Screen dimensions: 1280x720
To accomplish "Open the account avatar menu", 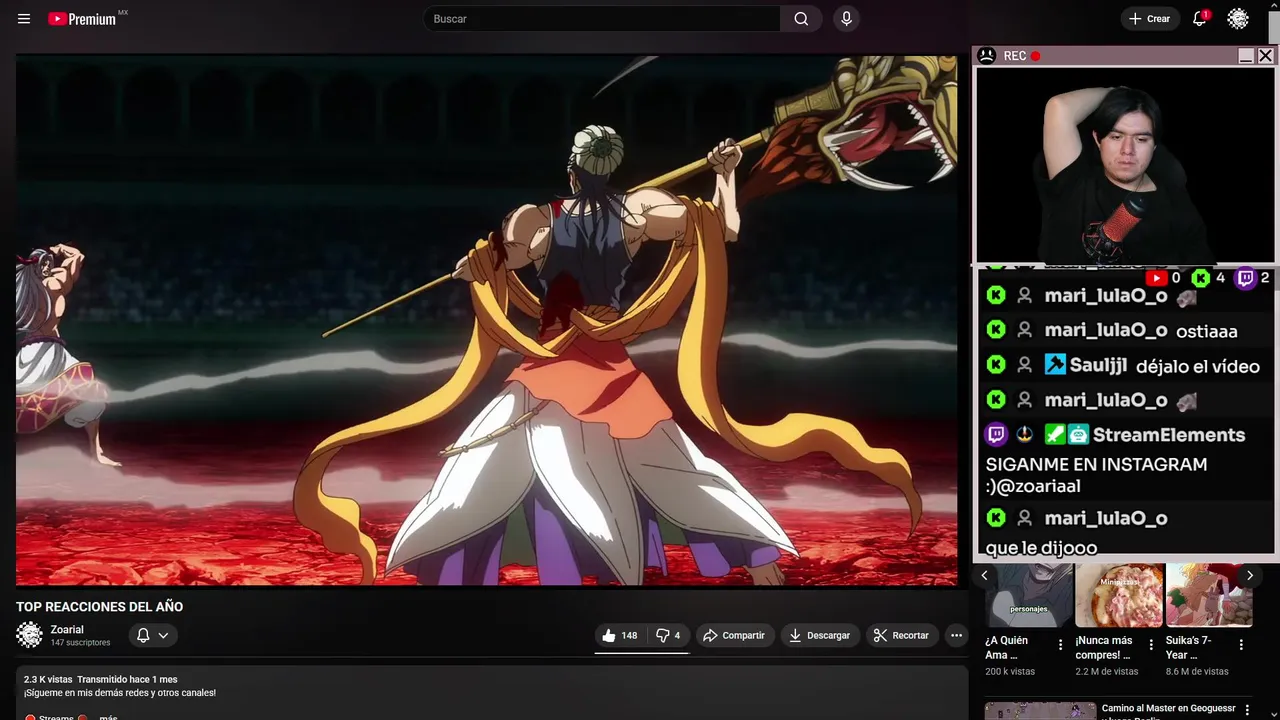I will point(1238,19).
